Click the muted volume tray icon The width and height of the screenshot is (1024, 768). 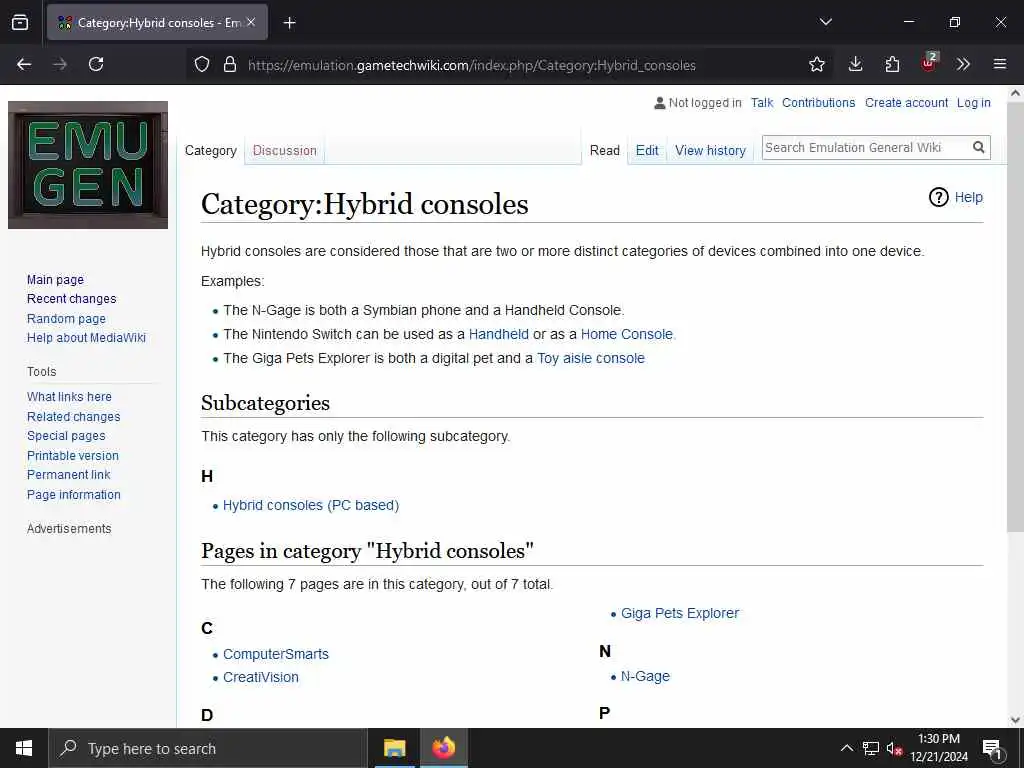tap(895, 749)
